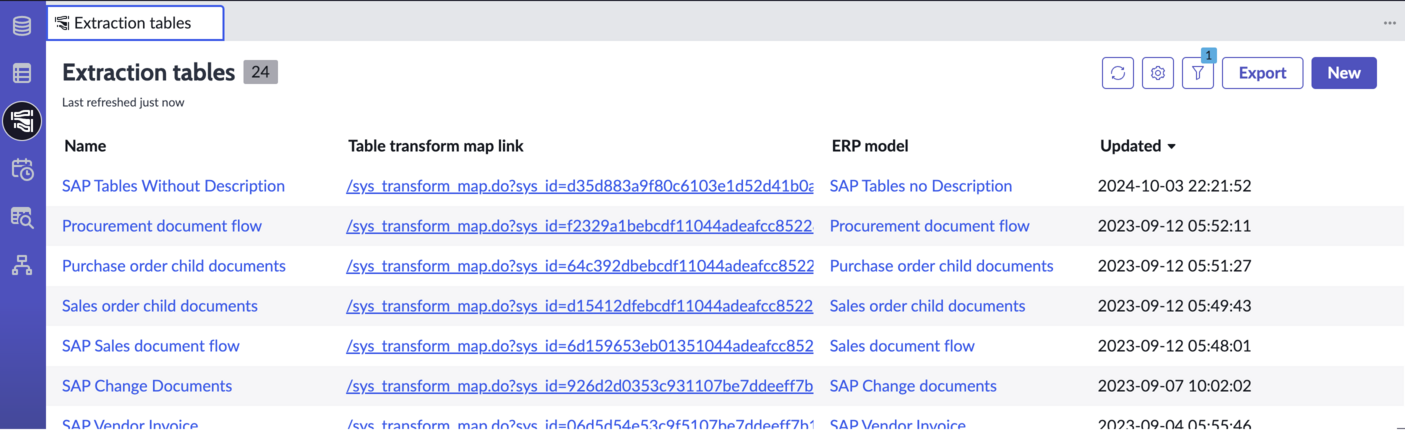Sort by Table transform map link header
The image size is (1405, 430).
(x=436, y=146)
